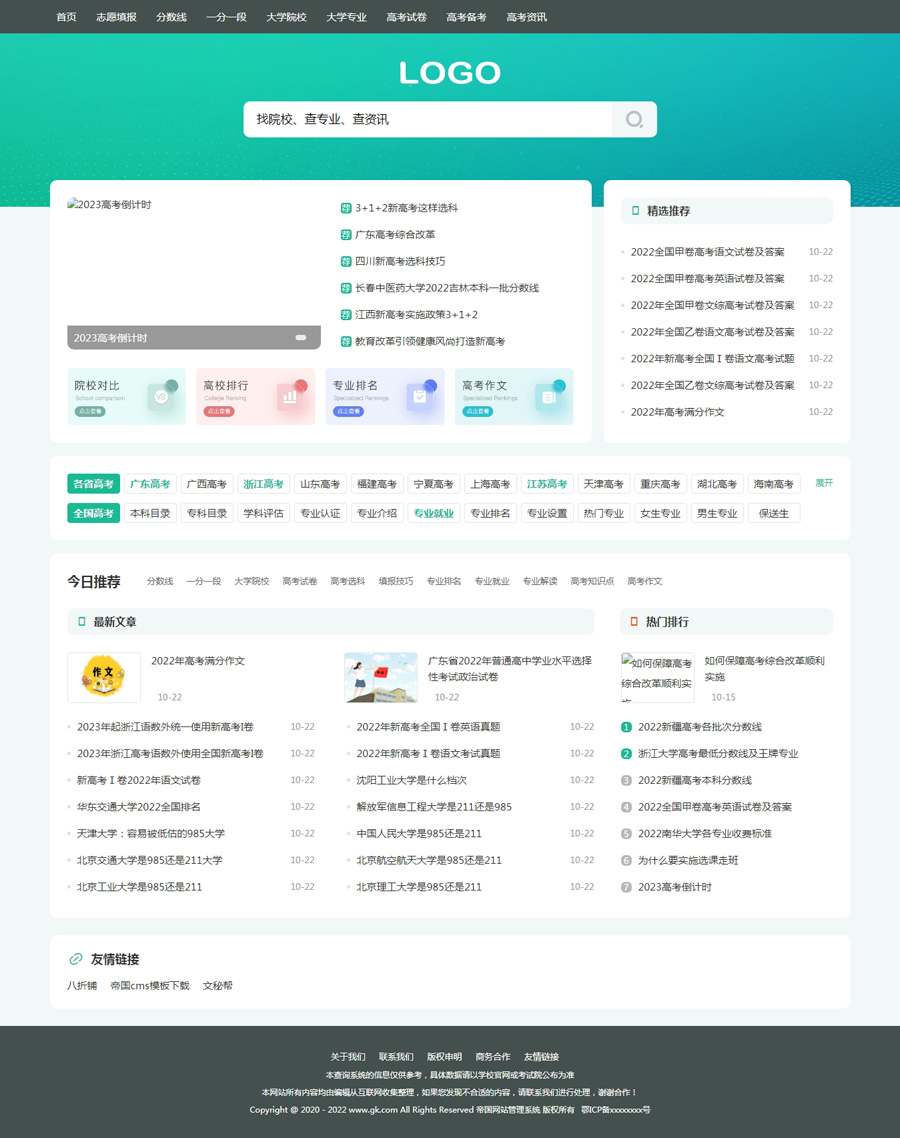
Task: Open 长春中医药大学2022吉林本科一批分数线 link
Action: click(x=447, y=288)
